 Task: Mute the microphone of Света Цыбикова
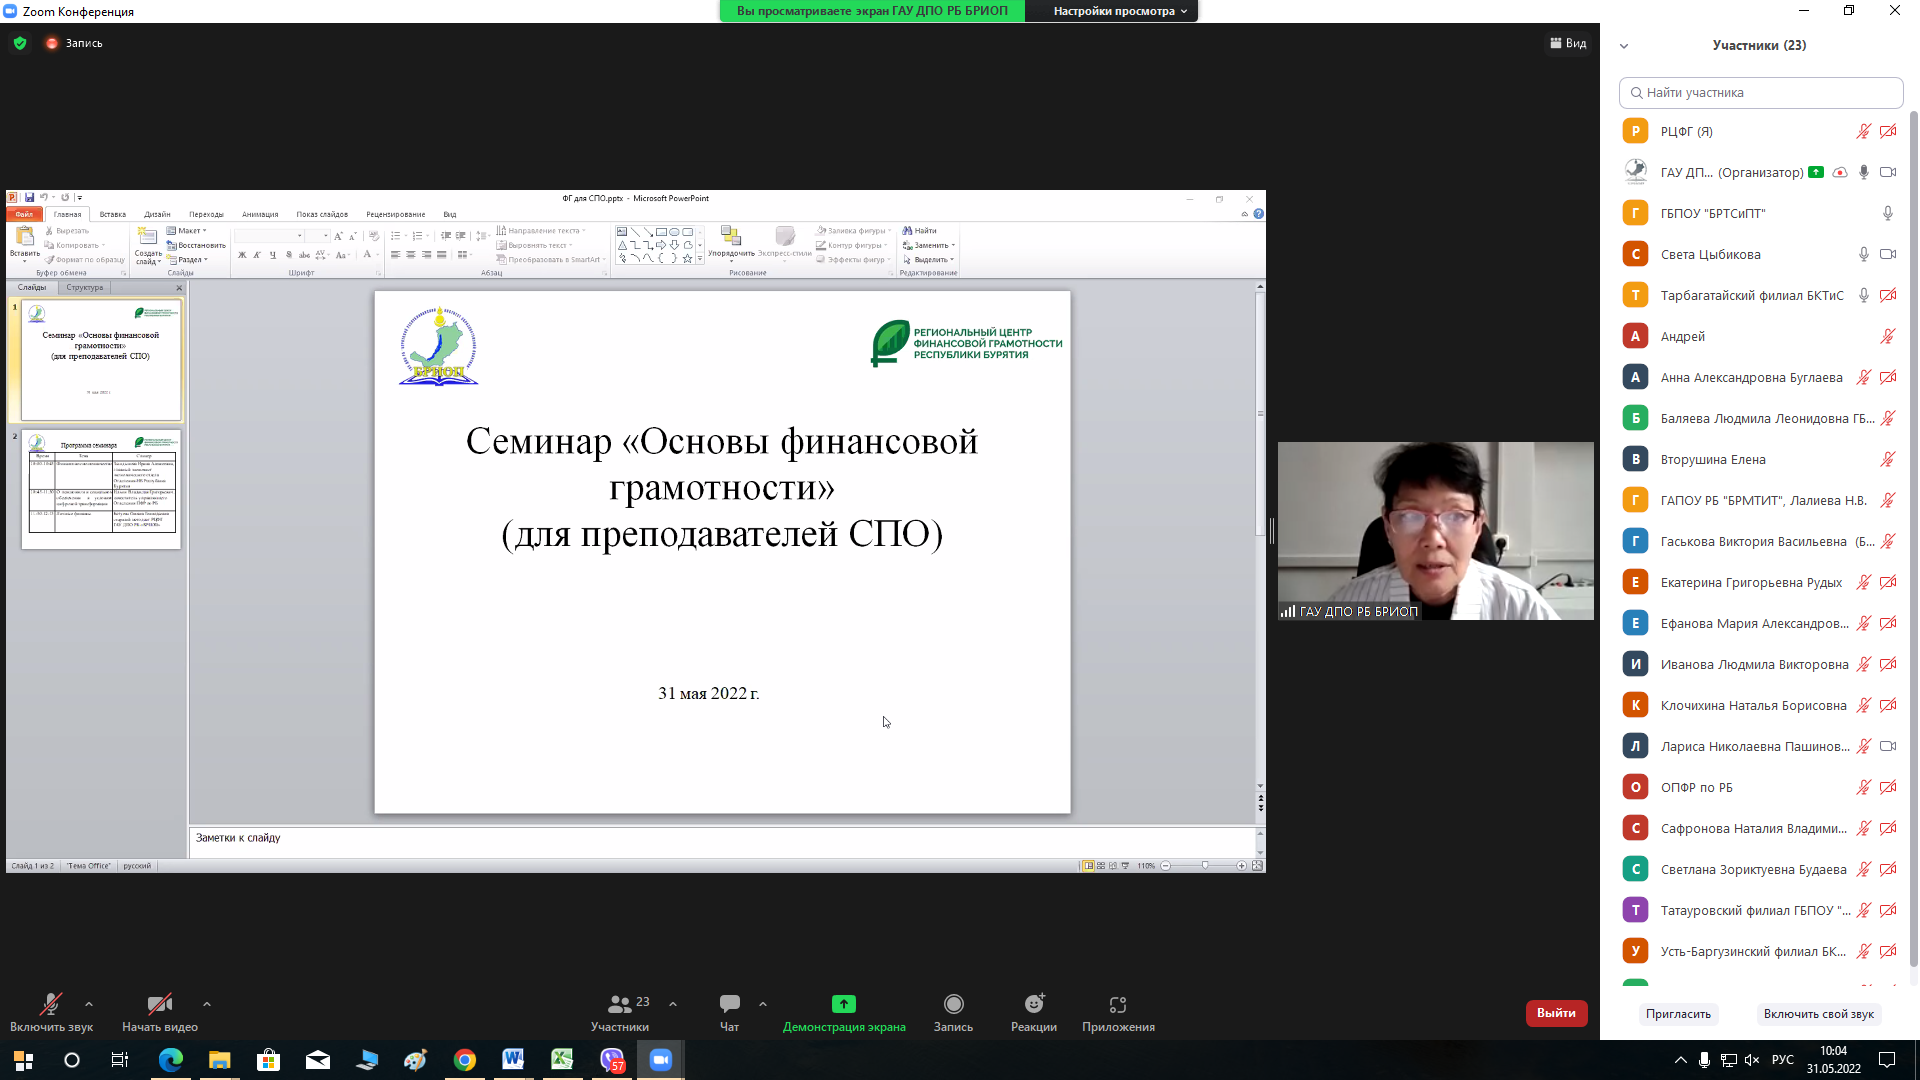(1863, 254)
